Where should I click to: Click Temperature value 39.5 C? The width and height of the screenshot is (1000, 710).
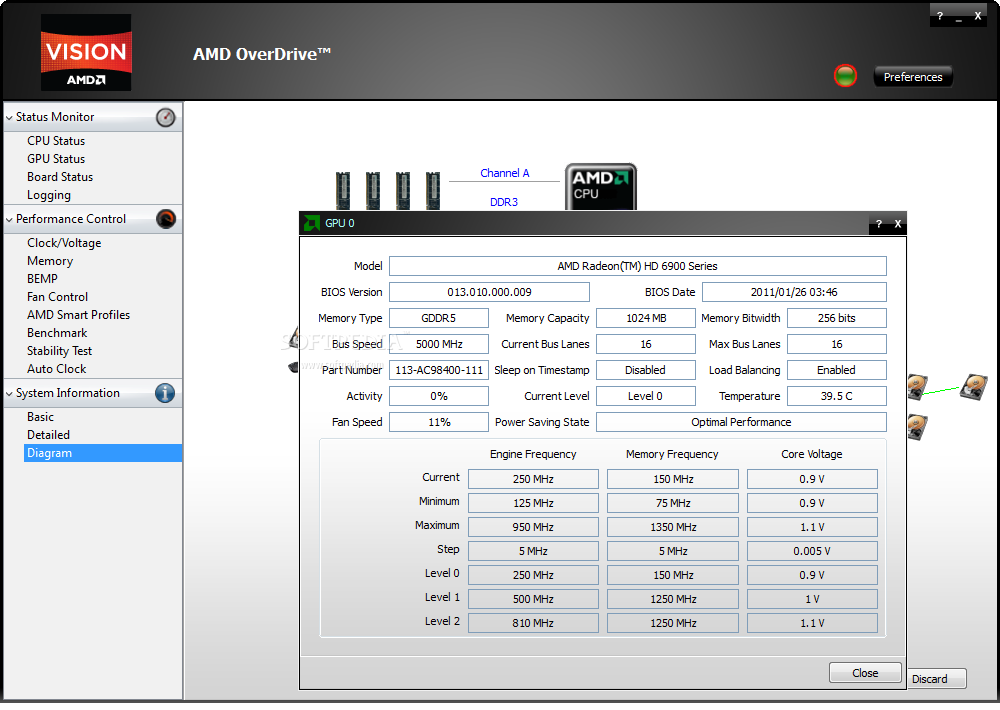pos(837,396)
